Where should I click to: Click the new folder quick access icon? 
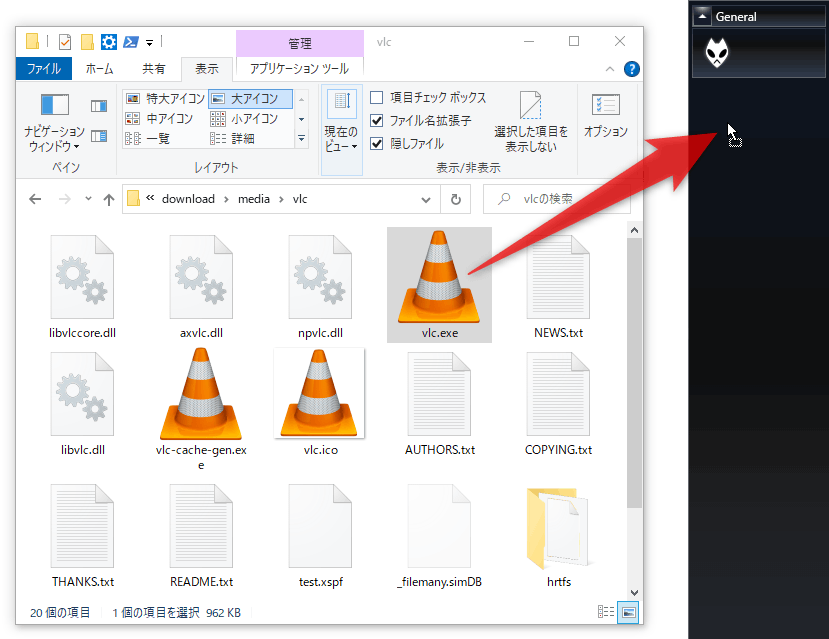pyautogui.click(x=87, y=42)
